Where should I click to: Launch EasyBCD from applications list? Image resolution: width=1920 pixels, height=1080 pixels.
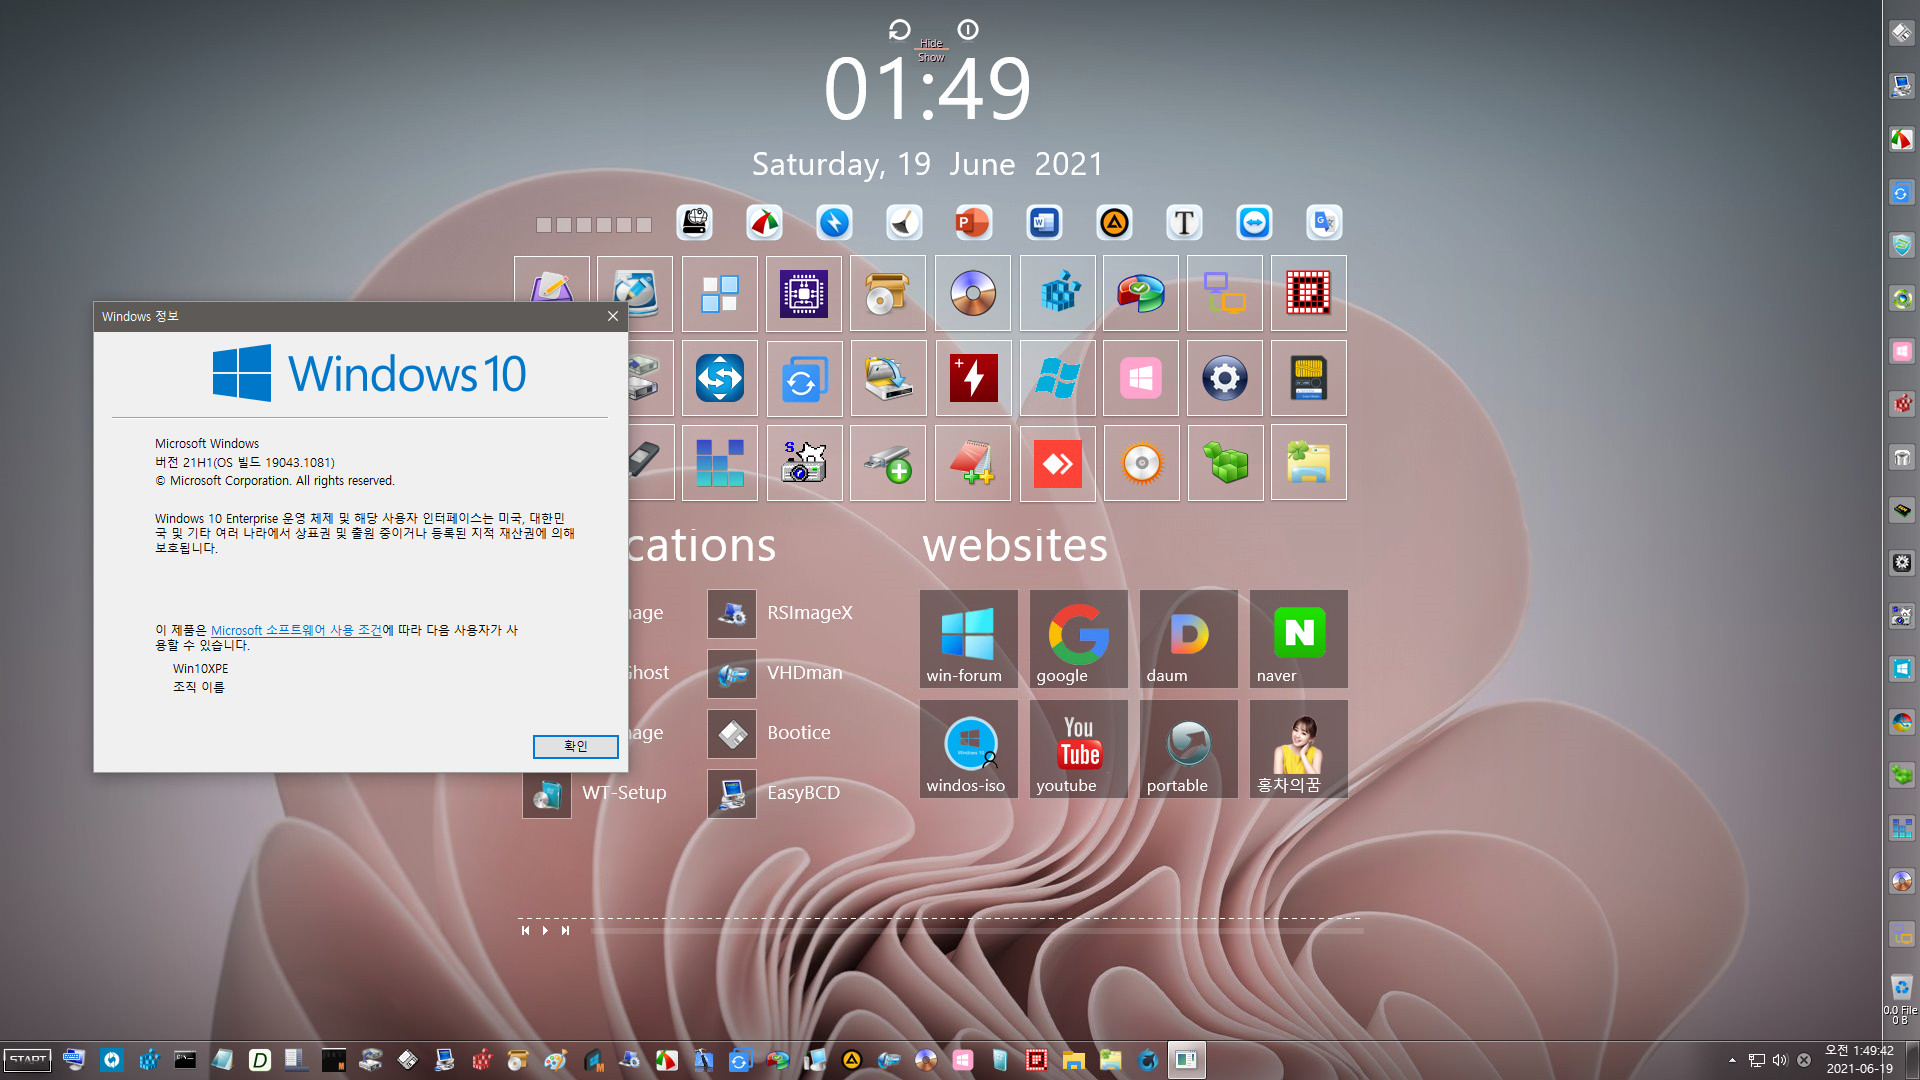[775, 793]
